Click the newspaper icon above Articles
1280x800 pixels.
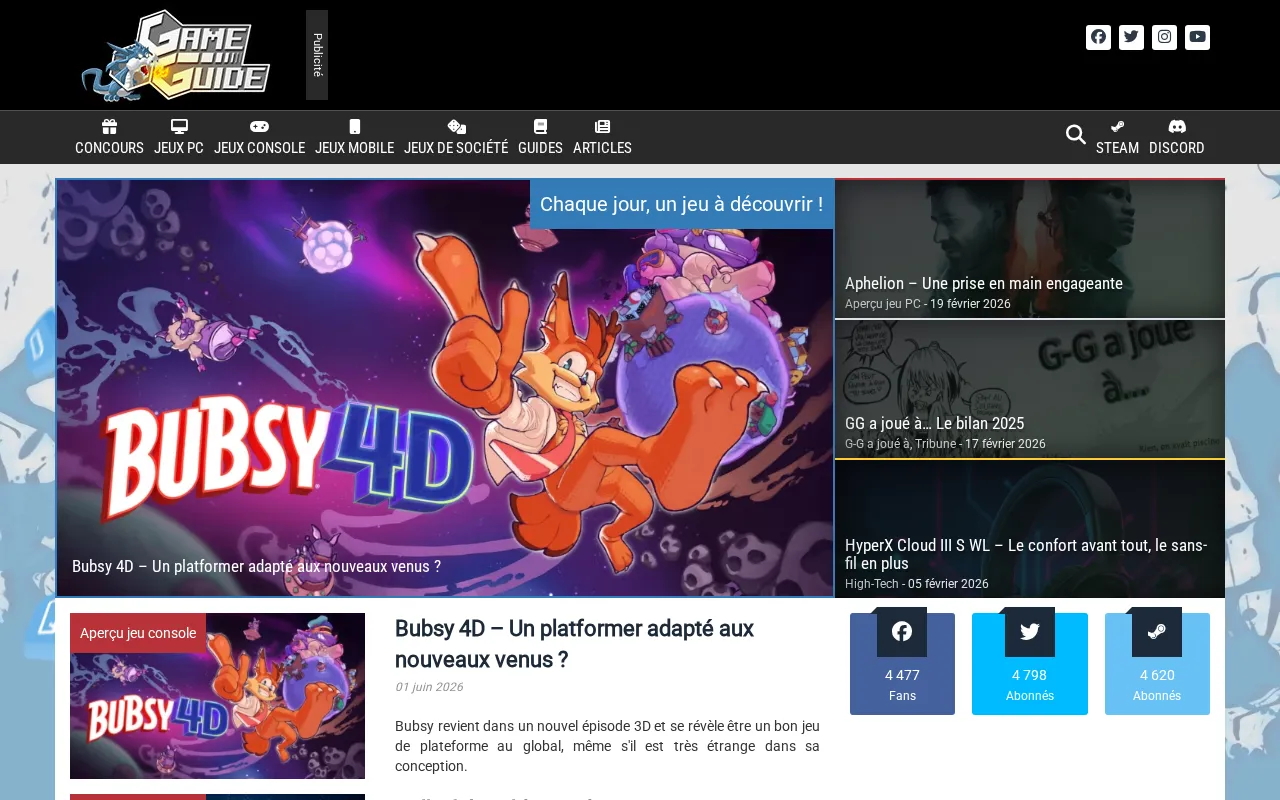pos(602,127)
